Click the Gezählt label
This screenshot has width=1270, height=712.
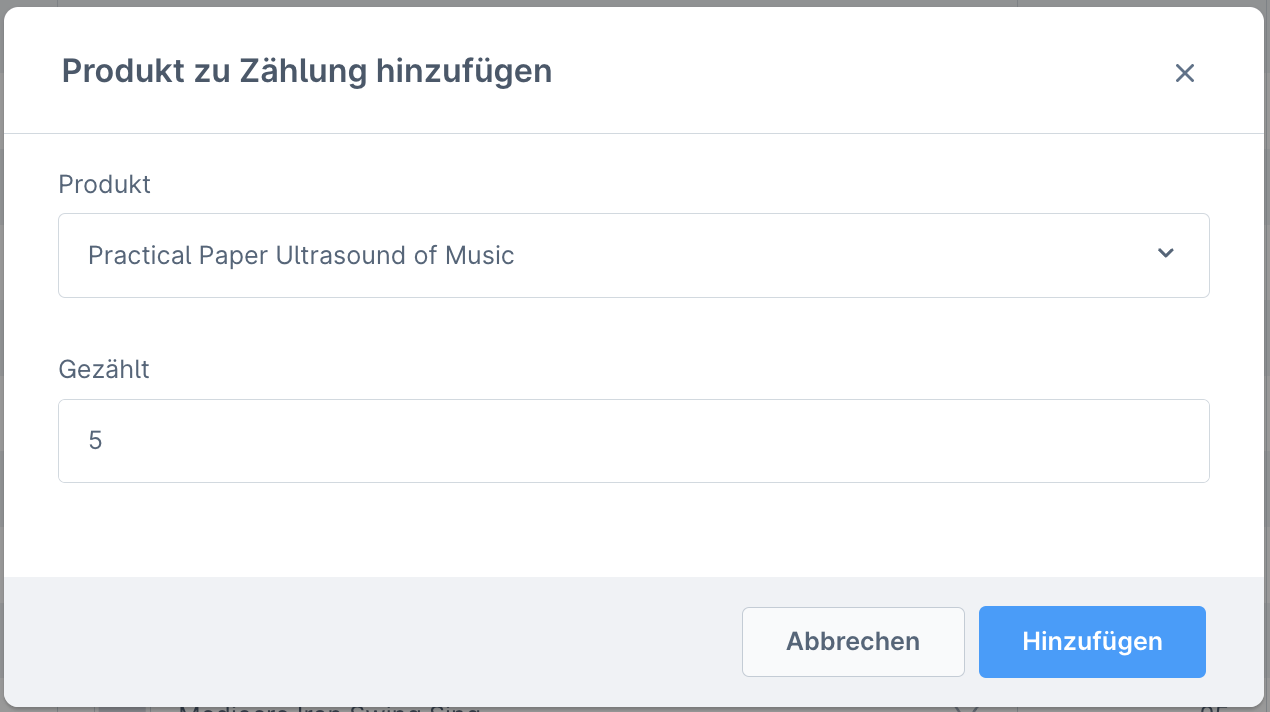coord(103,369)
